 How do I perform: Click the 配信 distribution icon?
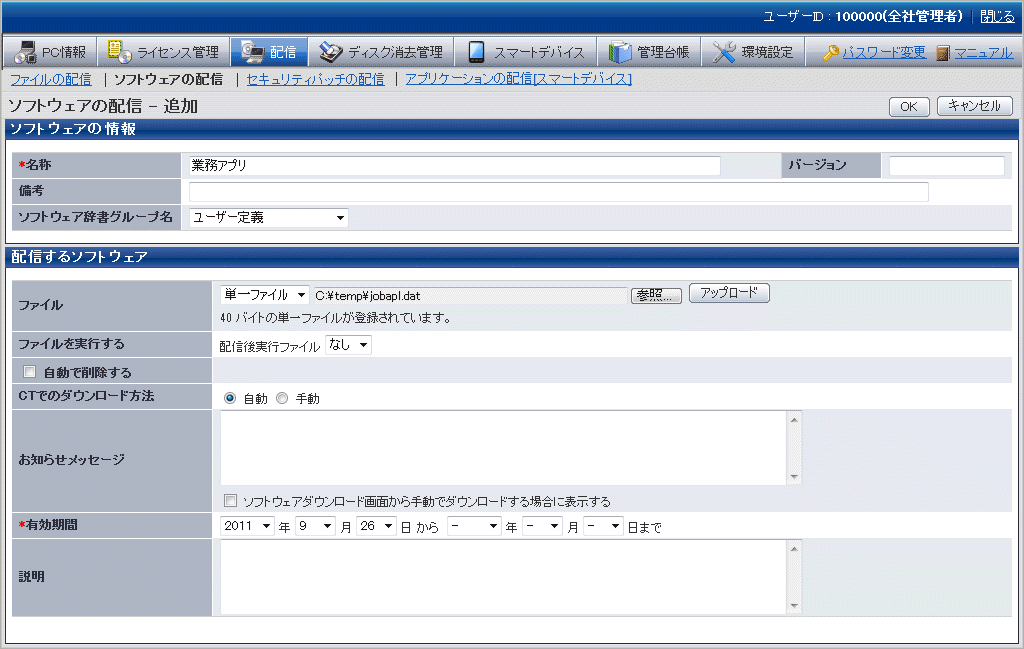click(x=252, y=52)
